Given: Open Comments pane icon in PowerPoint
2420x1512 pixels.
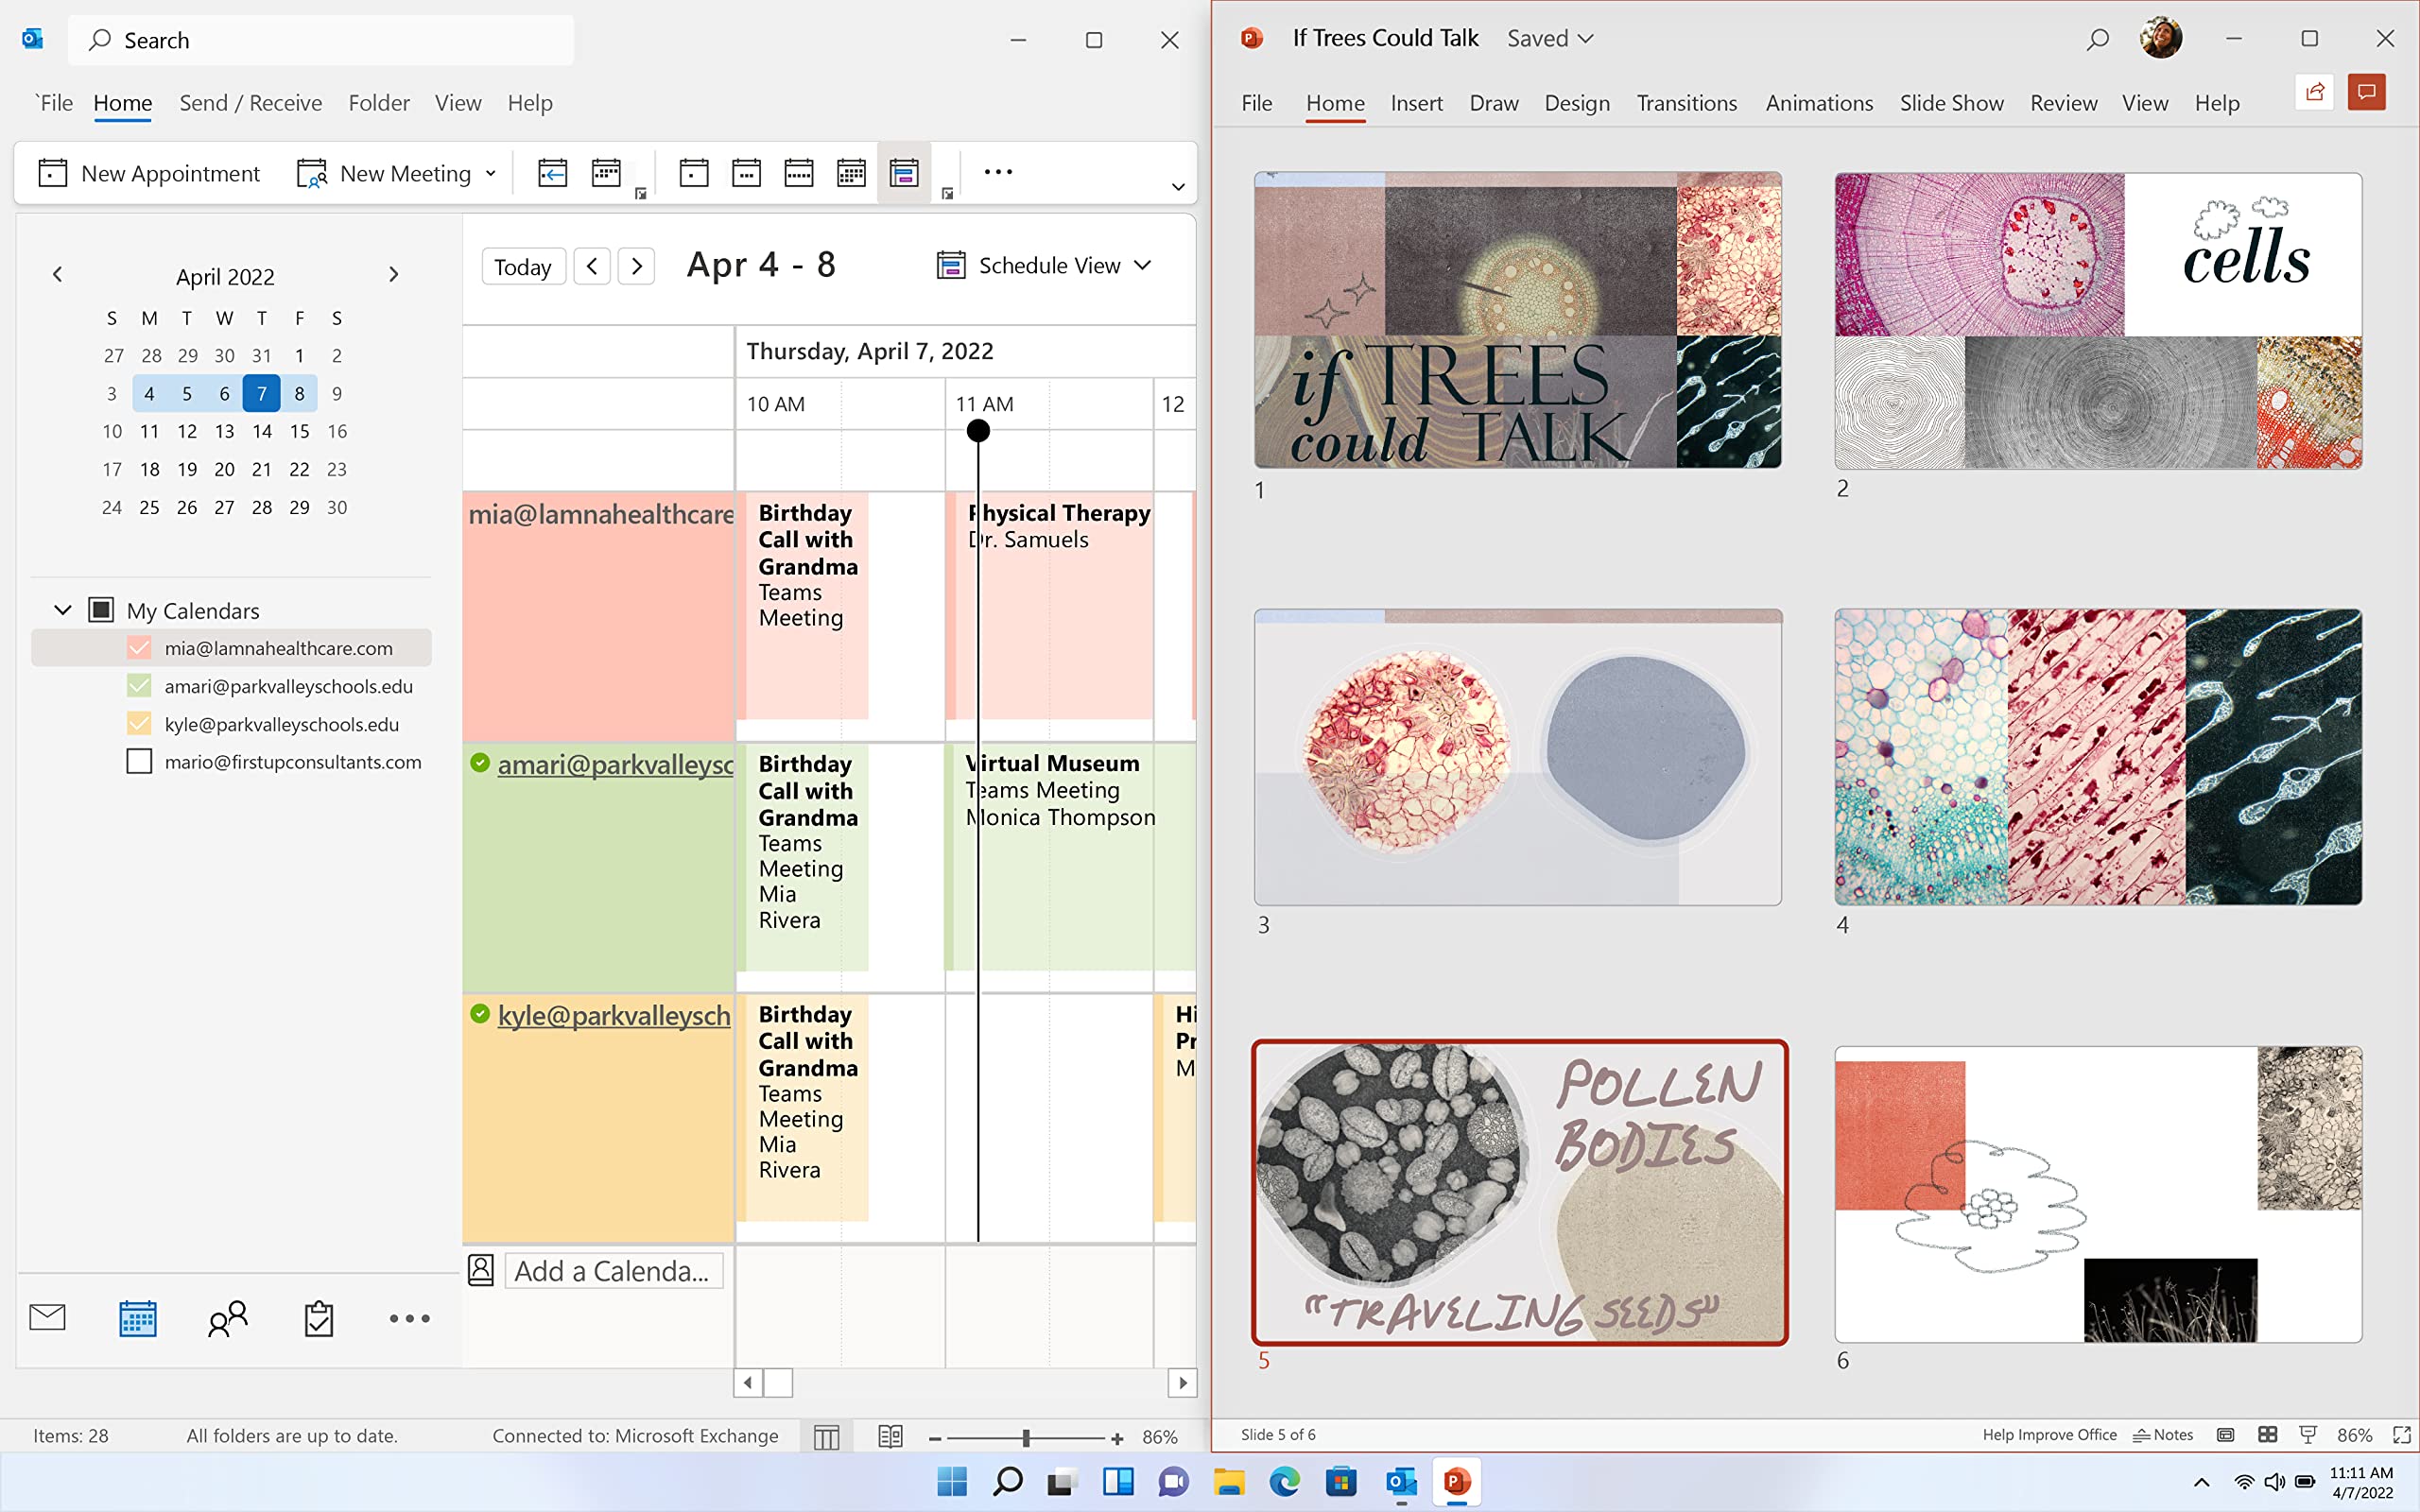Looking at the screenshot, I should [2367, 92].
